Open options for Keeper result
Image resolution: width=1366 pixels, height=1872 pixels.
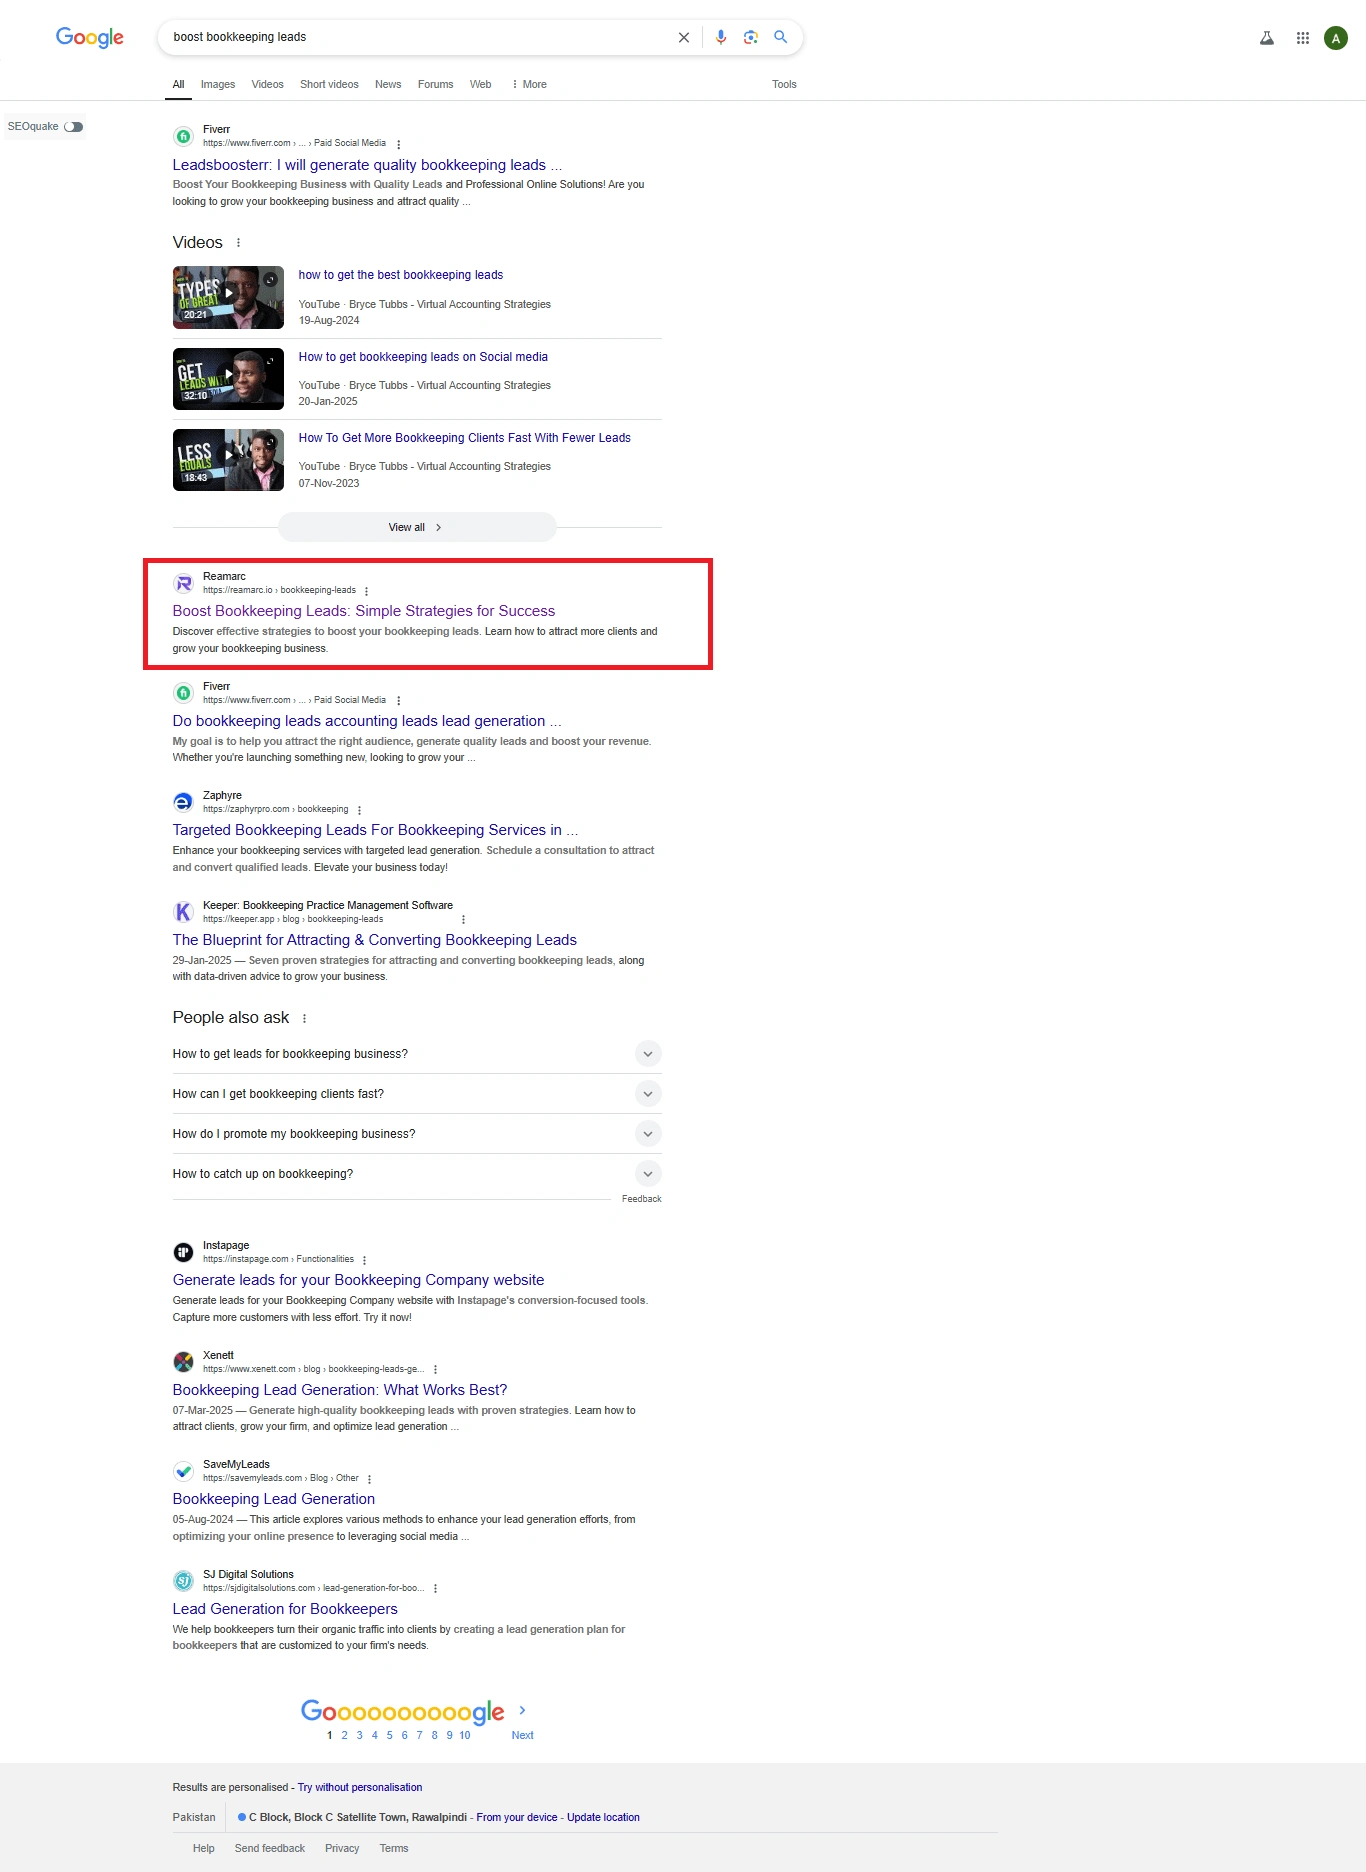coord(463,919)
